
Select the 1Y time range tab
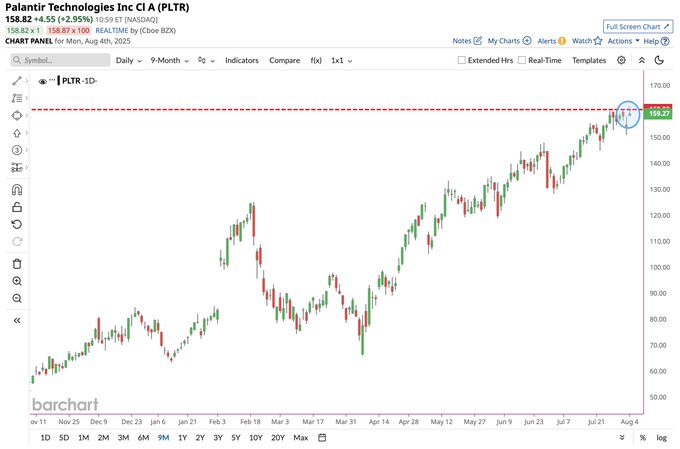tap(183, 438)
